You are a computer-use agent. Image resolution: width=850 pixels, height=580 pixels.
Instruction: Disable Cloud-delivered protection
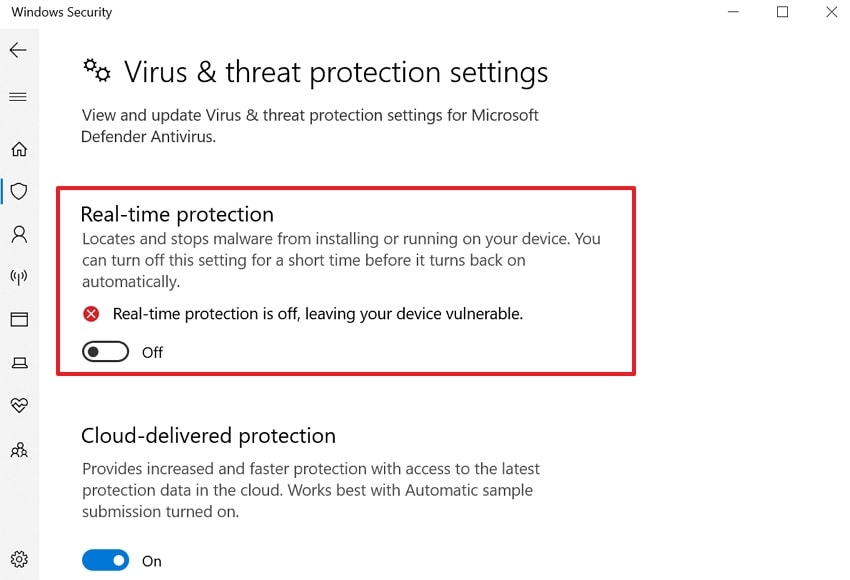pos(105,560)
